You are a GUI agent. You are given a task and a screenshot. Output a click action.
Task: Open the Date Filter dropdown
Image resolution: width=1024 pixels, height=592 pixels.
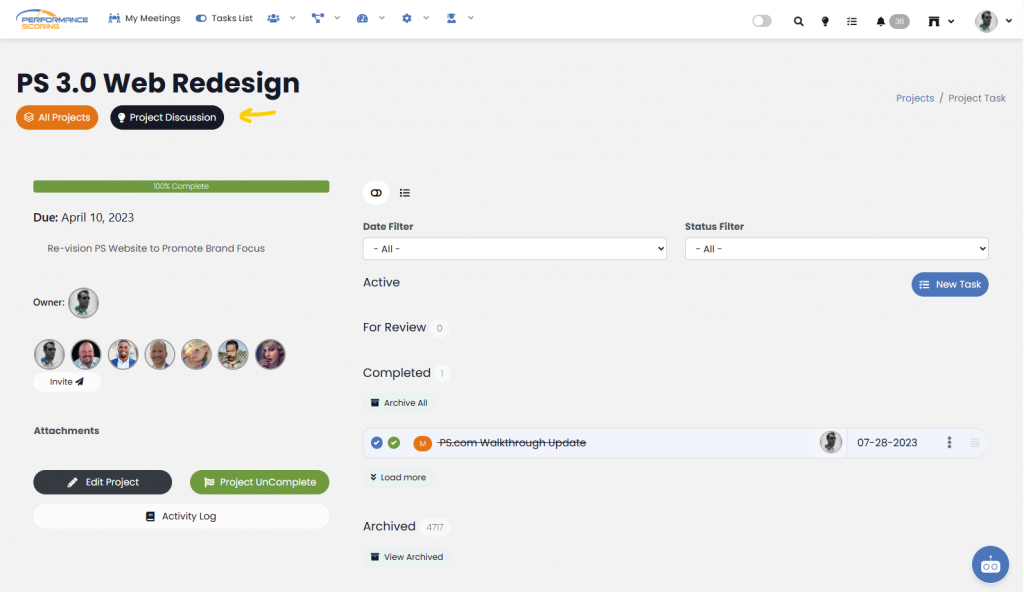point(514,248)
